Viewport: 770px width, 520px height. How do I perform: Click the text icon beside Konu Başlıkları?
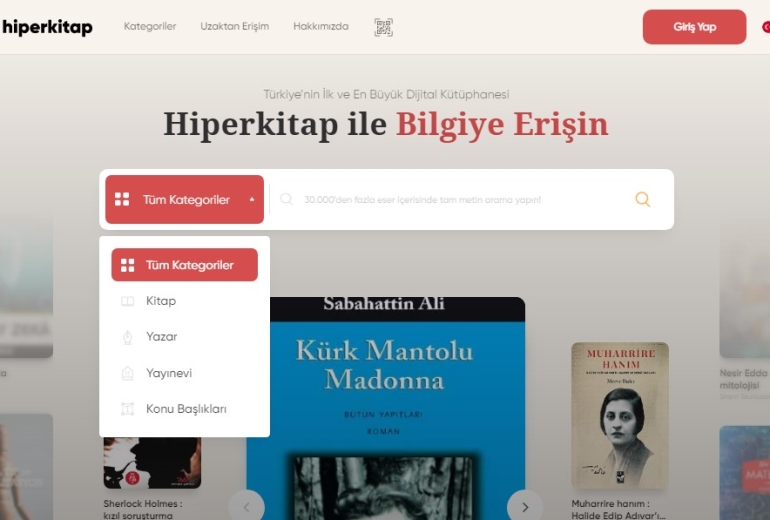coord(127,409)
